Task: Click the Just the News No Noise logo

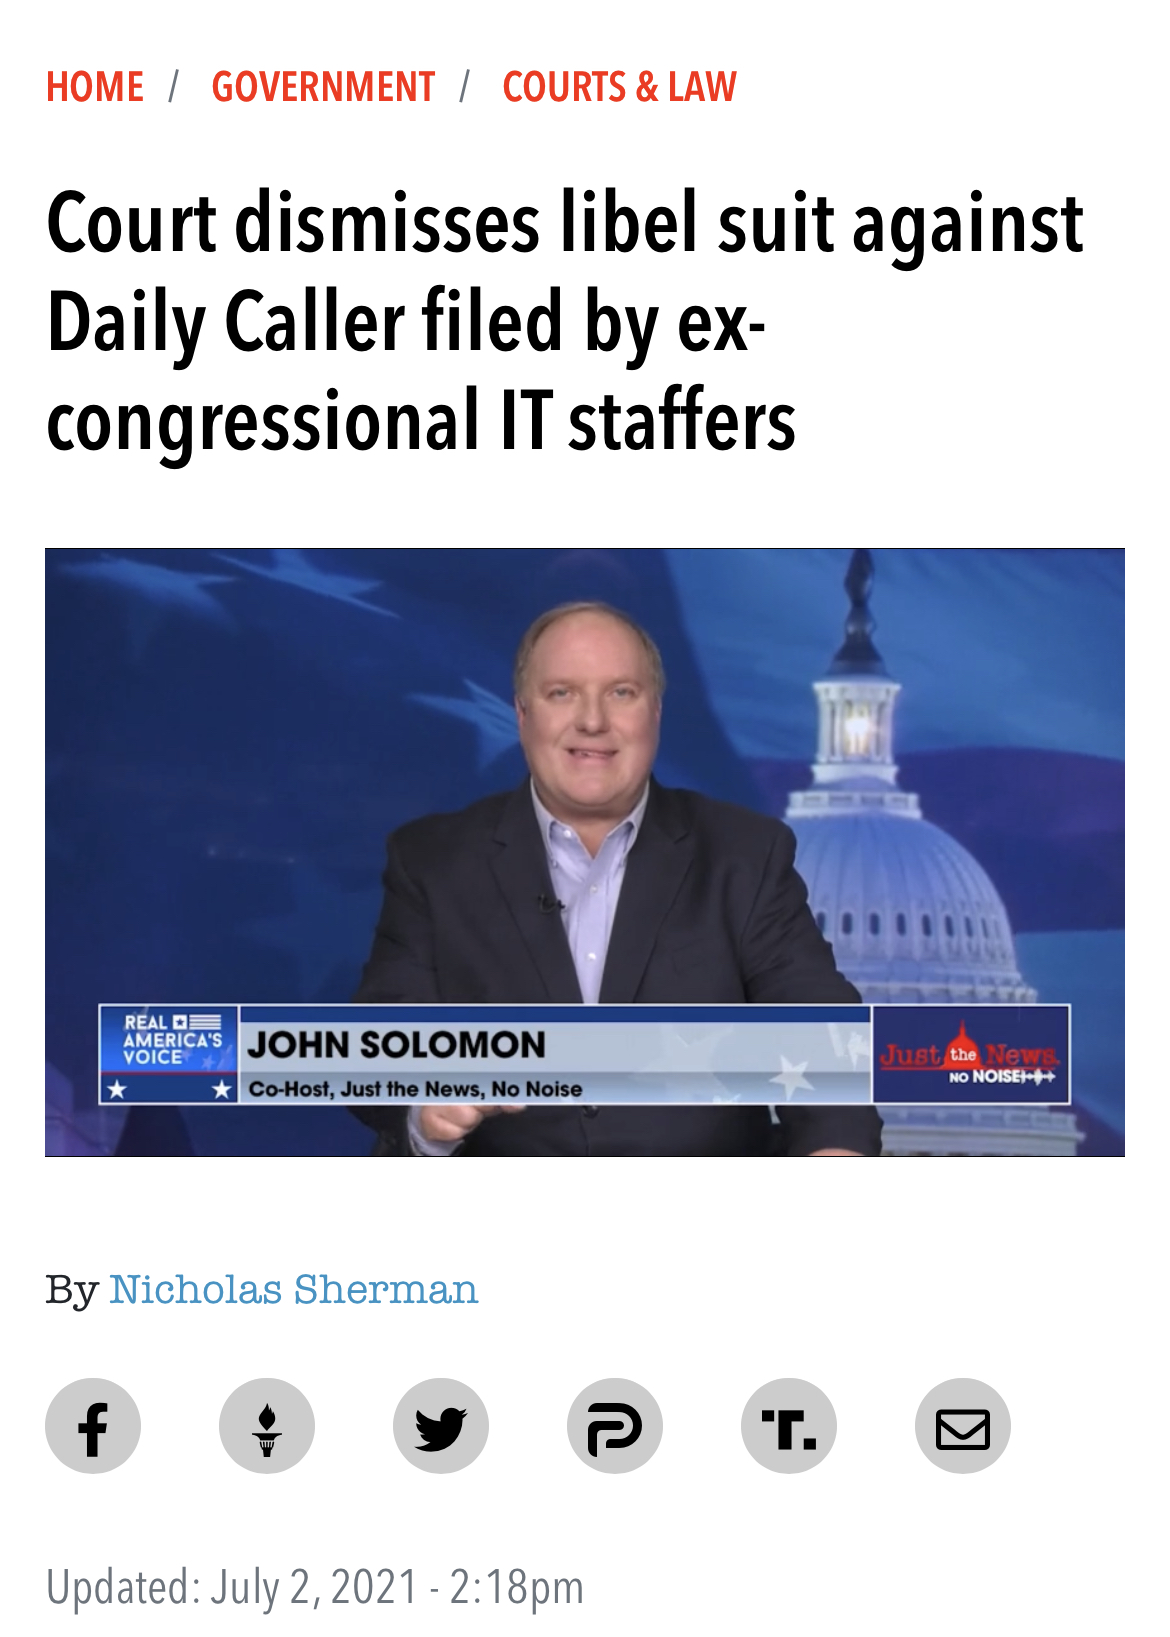Action: (971, 1055)
